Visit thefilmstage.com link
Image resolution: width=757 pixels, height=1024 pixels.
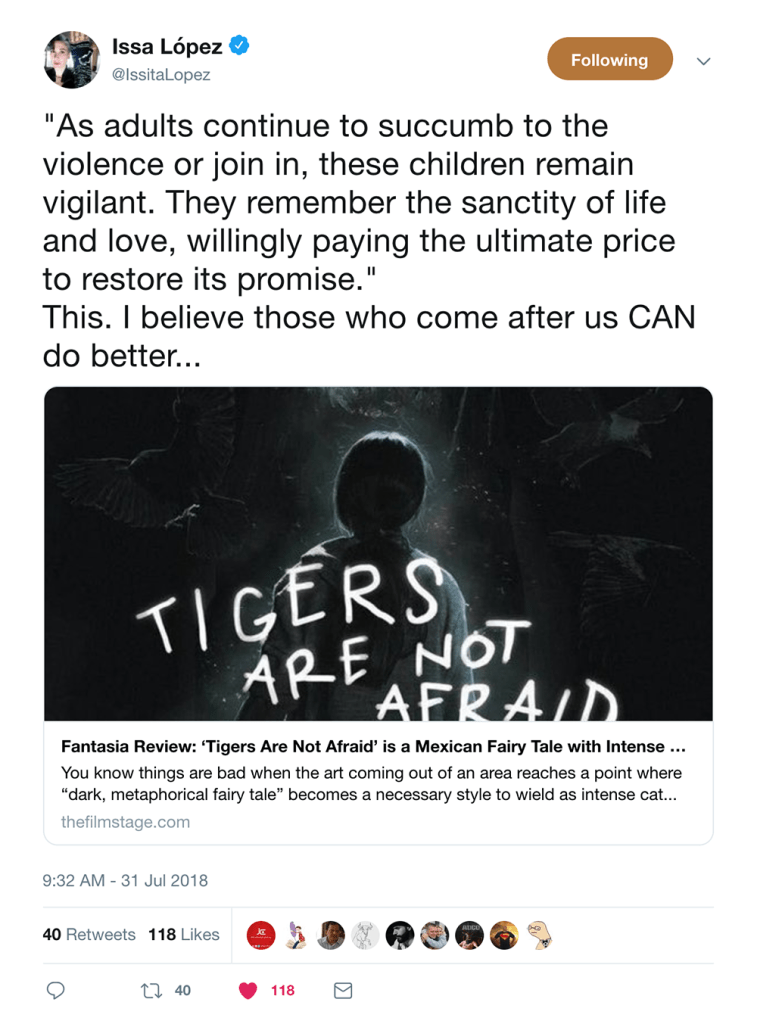(125, 822)
